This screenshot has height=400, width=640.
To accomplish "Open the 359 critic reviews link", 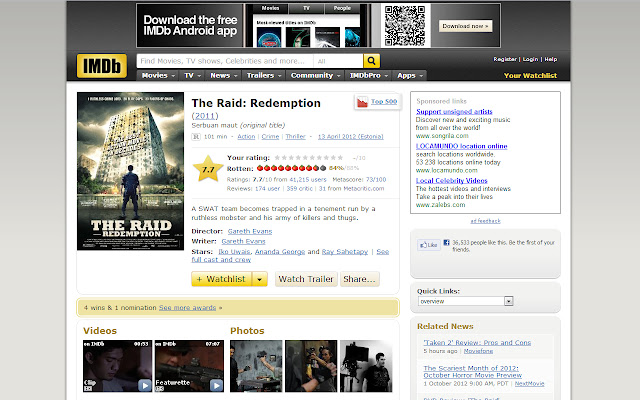I will click(300, 189).
